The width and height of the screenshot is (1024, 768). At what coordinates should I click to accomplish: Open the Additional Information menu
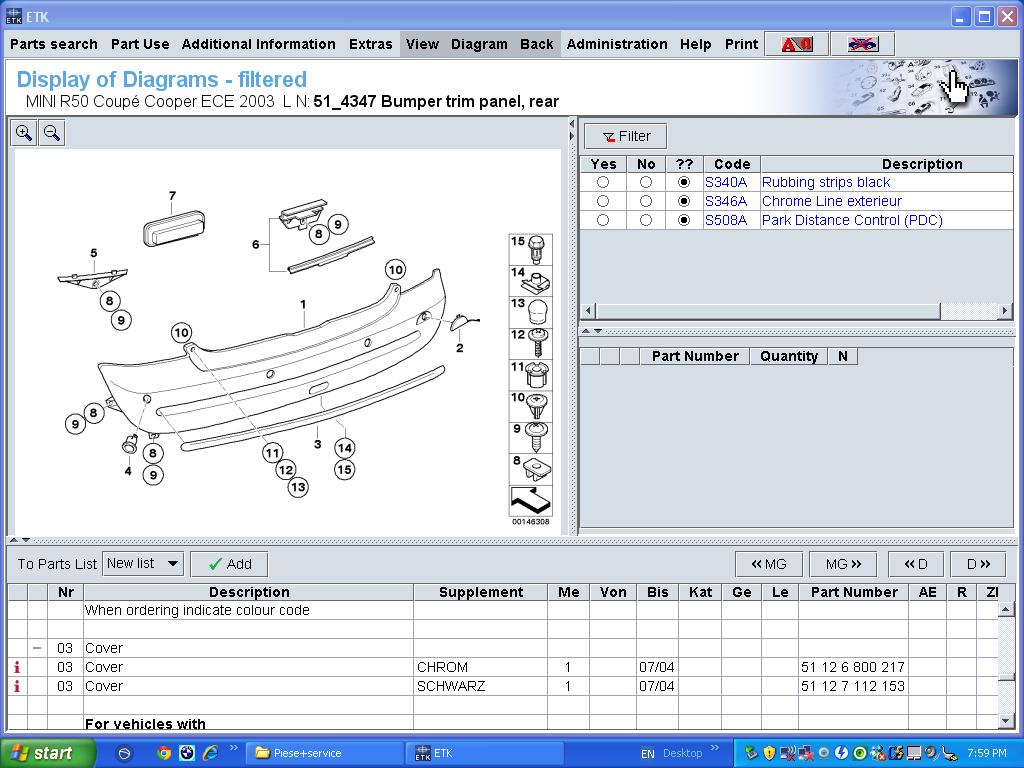coord(258,44)
